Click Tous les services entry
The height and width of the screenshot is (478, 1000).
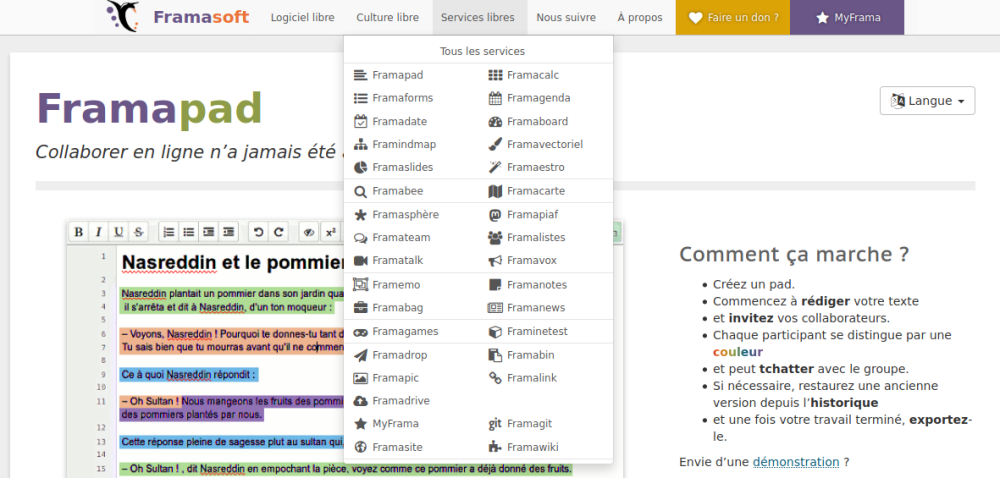482,51
